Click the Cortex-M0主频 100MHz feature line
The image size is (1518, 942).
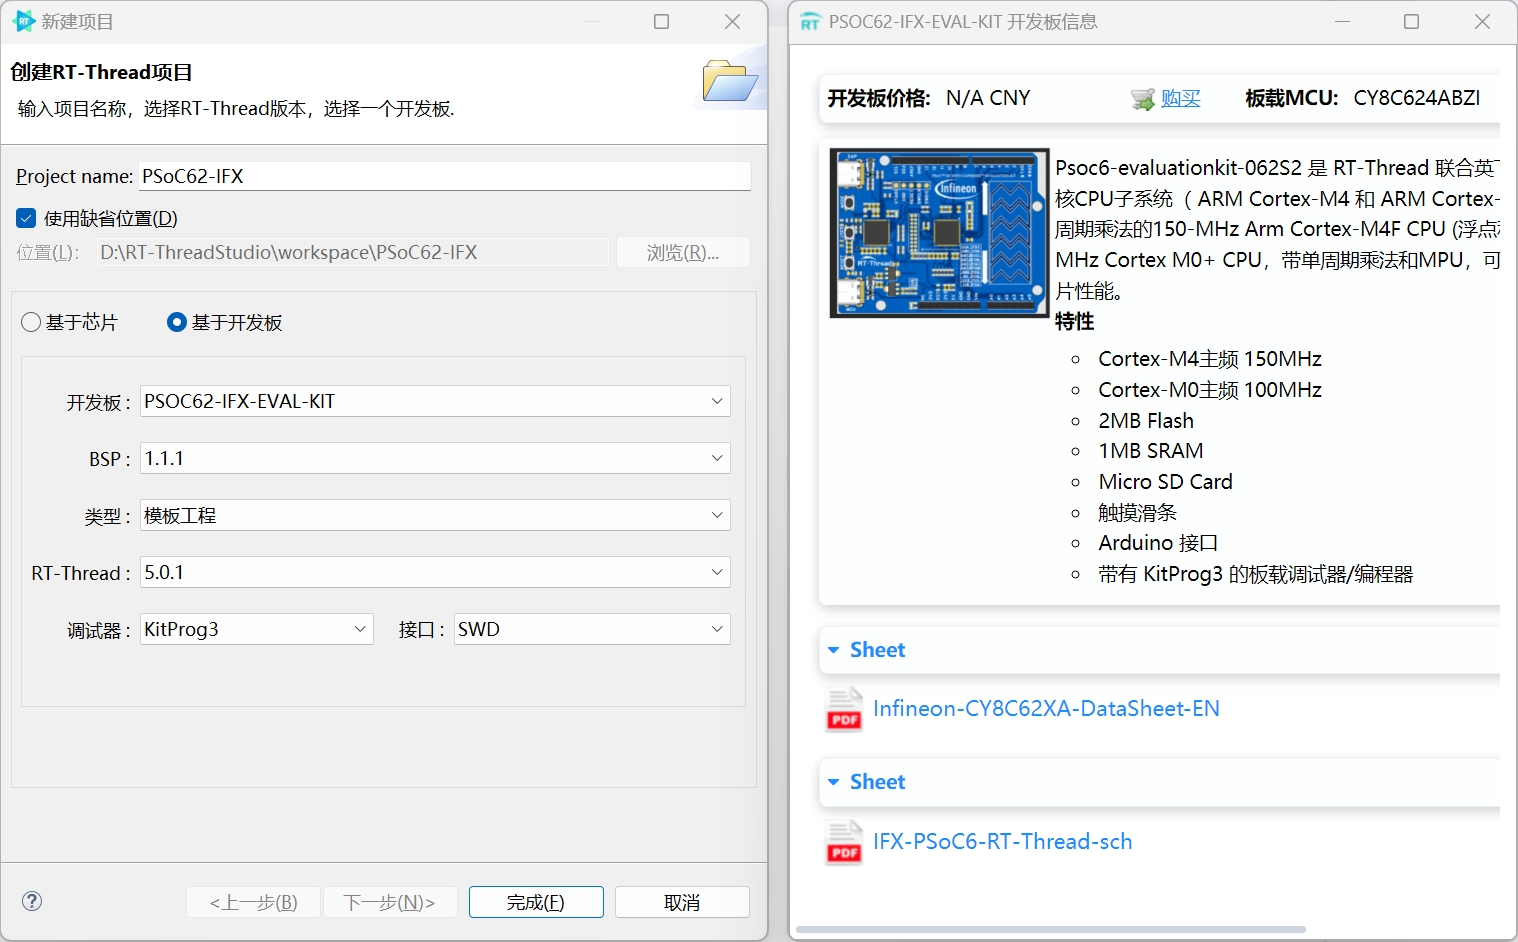coord(1210,390)
